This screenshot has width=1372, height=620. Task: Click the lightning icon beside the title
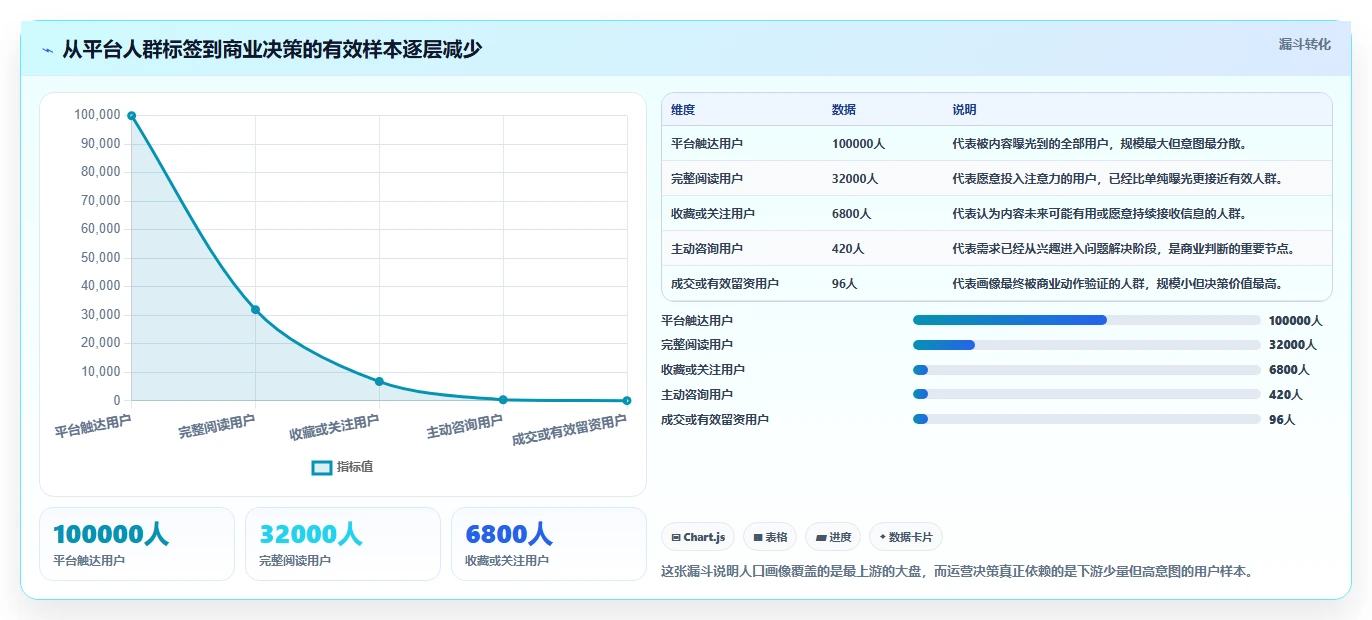(48, 50)
